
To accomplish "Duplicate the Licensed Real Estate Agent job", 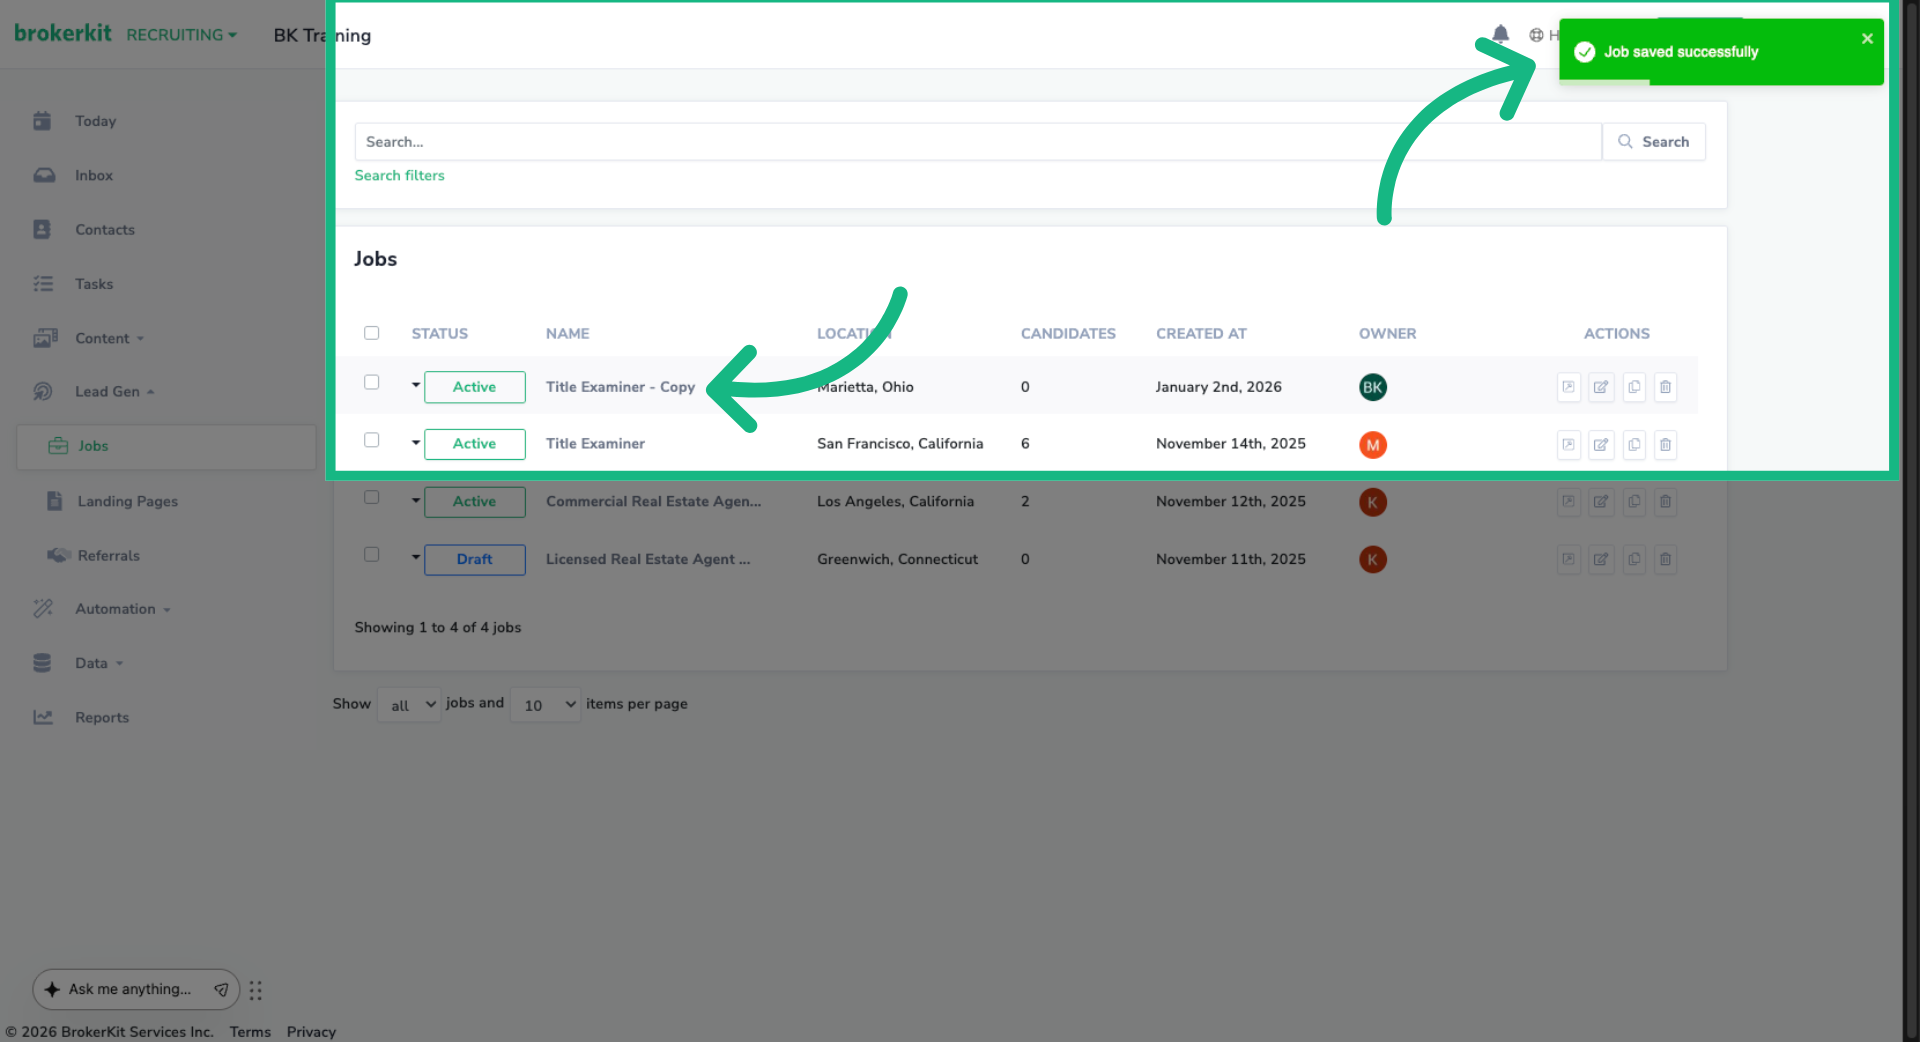I will [x=1634, y=559].
